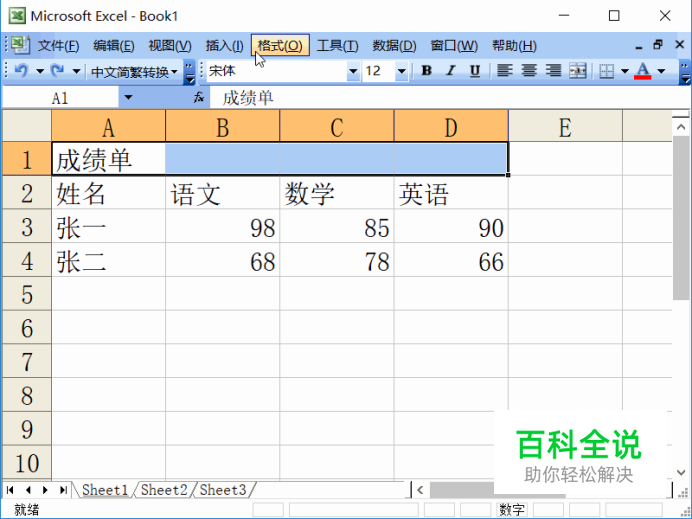
Task: Click Merge and Center icon
Action: (x=578, y=71)
